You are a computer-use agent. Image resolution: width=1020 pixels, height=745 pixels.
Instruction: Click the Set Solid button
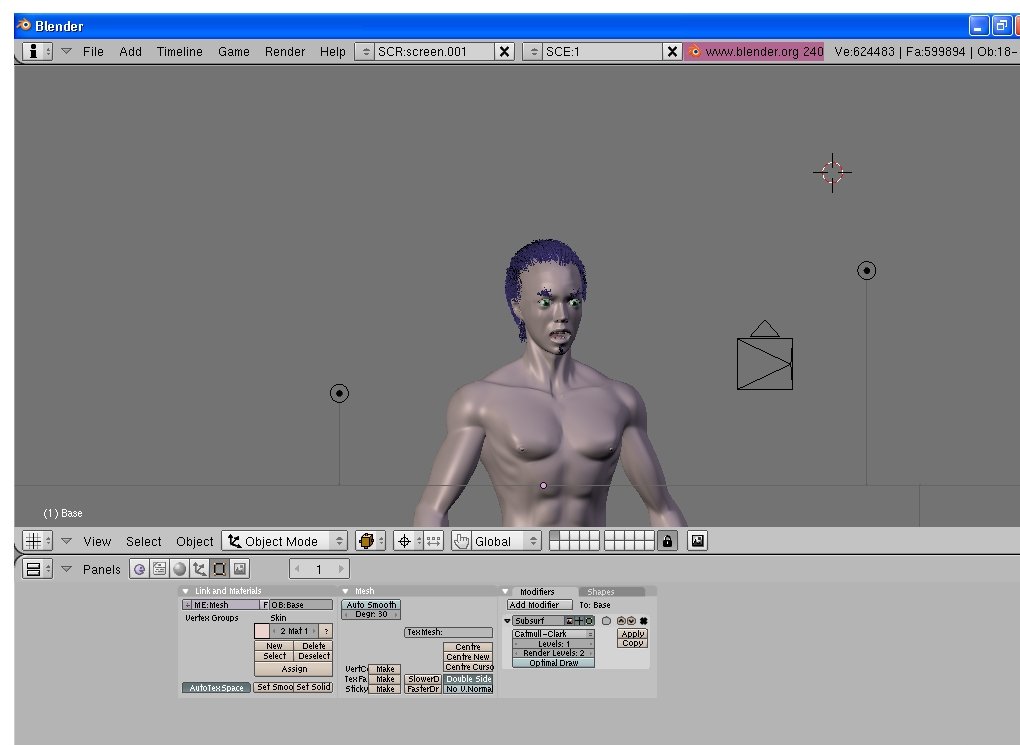(x=314, y=686)
